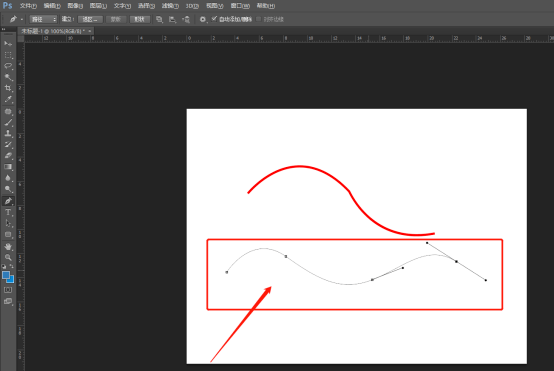The image size is (554, 371).
Task: Open the 窗口 menu
Action: click(x=240, y=6)
